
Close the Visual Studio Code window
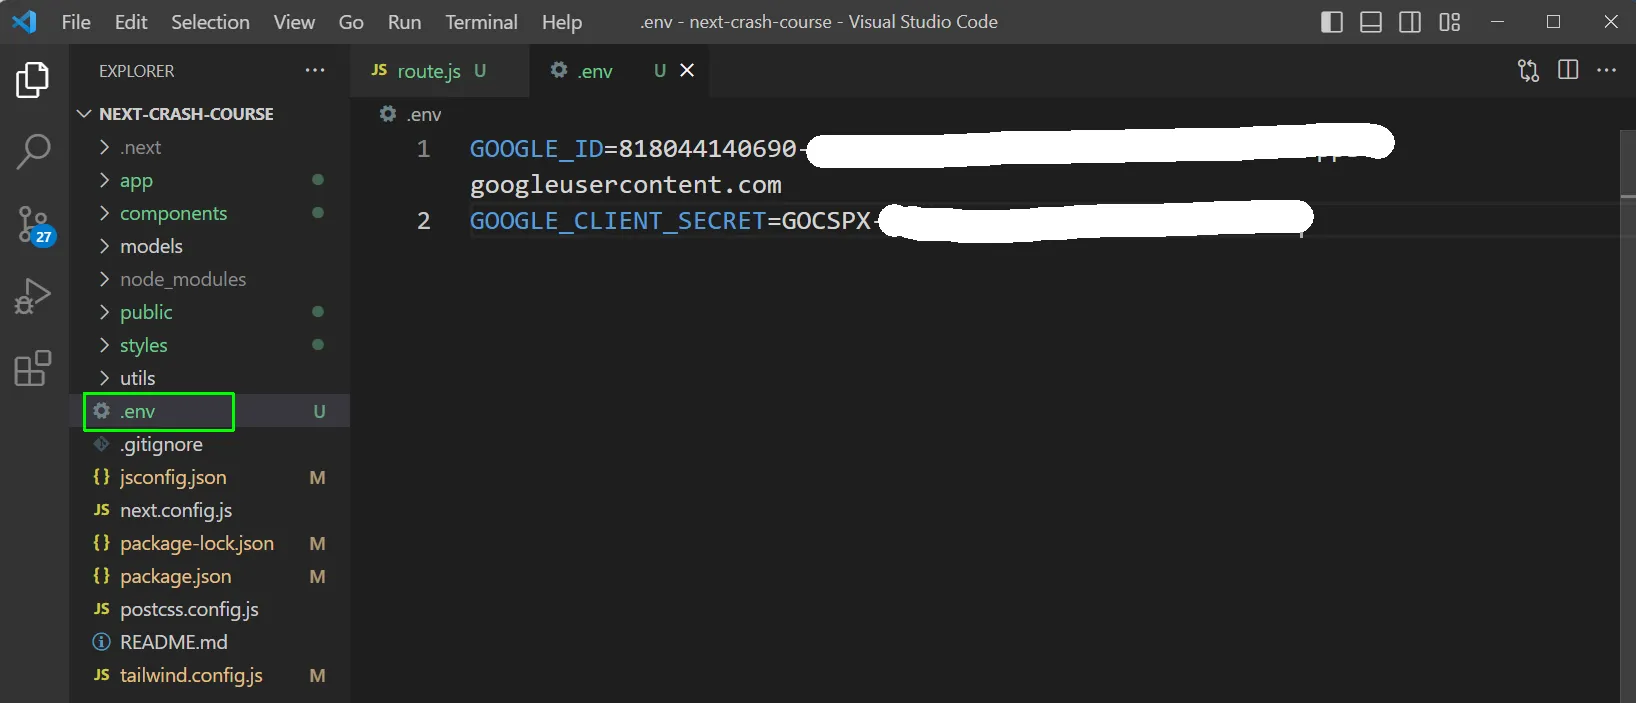pos(1610,22)
